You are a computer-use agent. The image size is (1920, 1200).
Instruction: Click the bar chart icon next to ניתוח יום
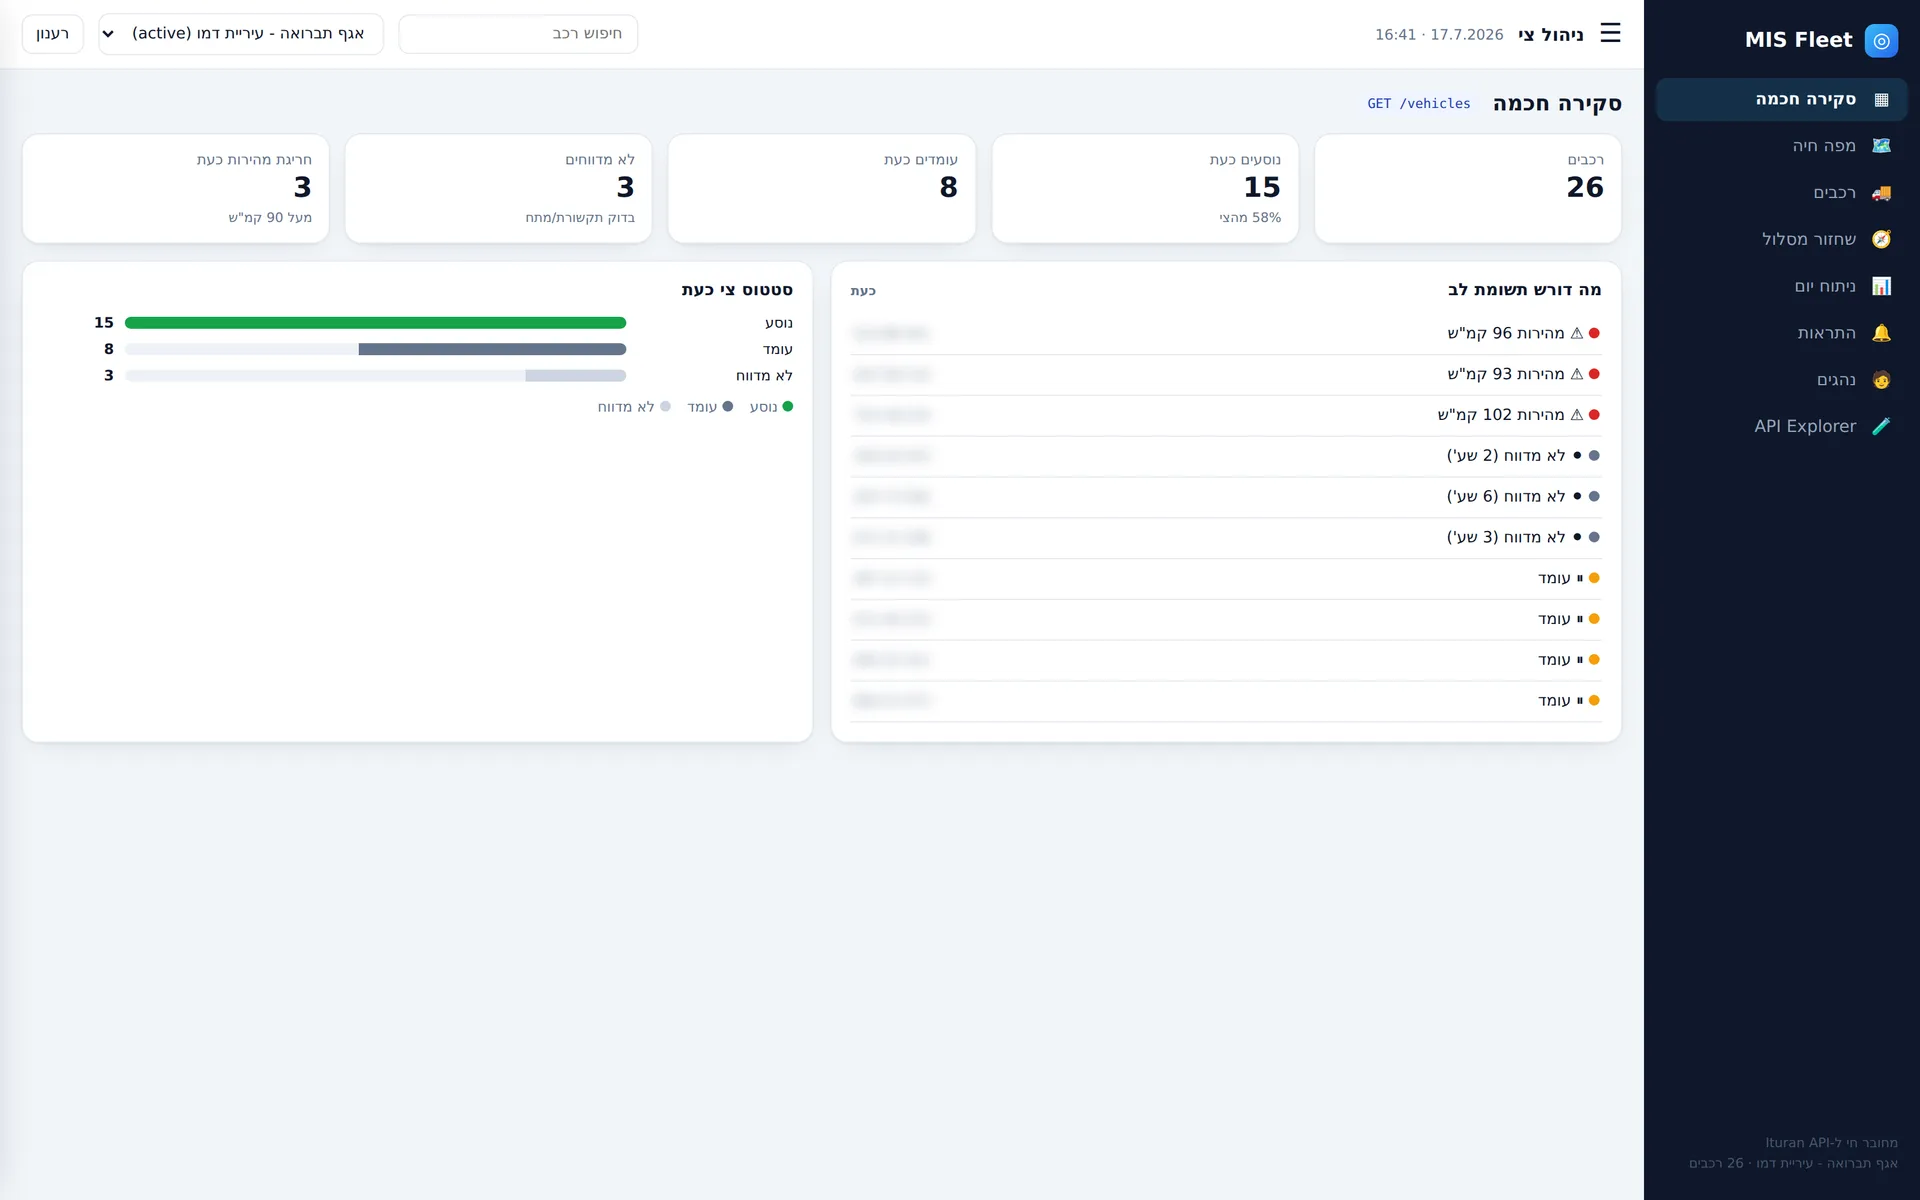[1881, 286]
